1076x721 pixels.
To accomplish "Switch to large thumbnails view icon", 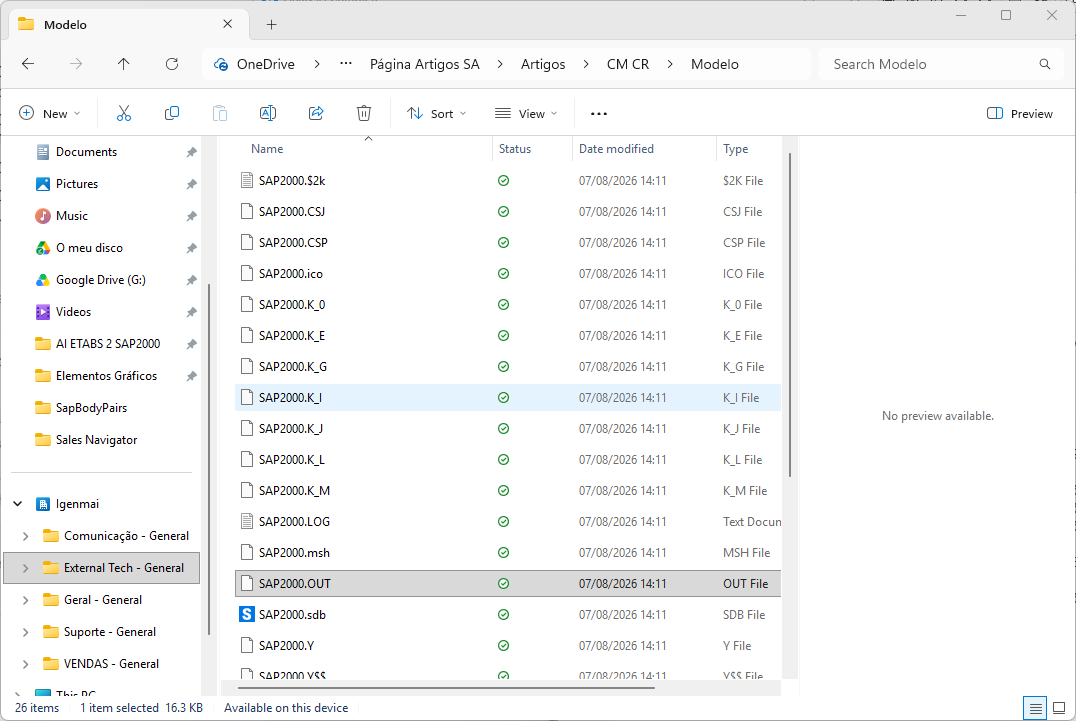I will (1059, 708).
